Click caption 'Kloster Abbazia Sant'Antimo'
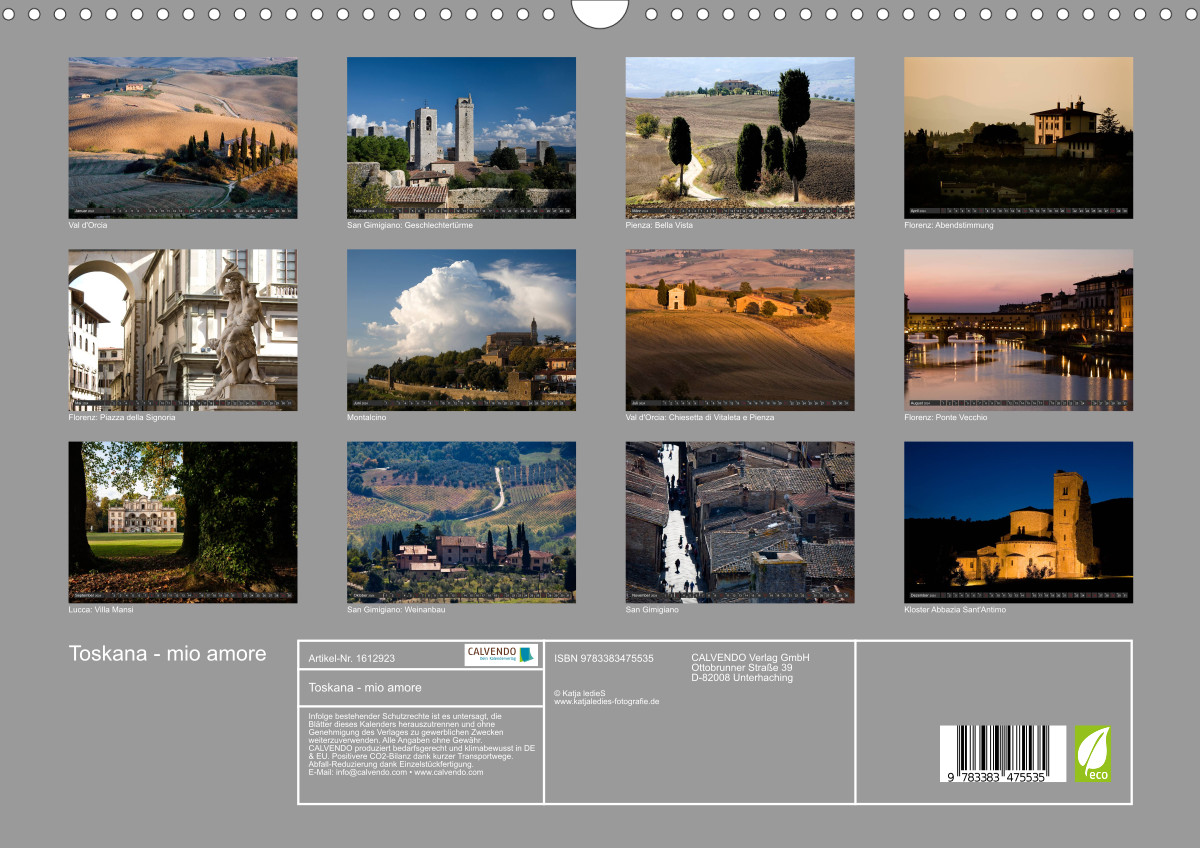Viewport: 1200px width, 848px height. pos(955,609)
